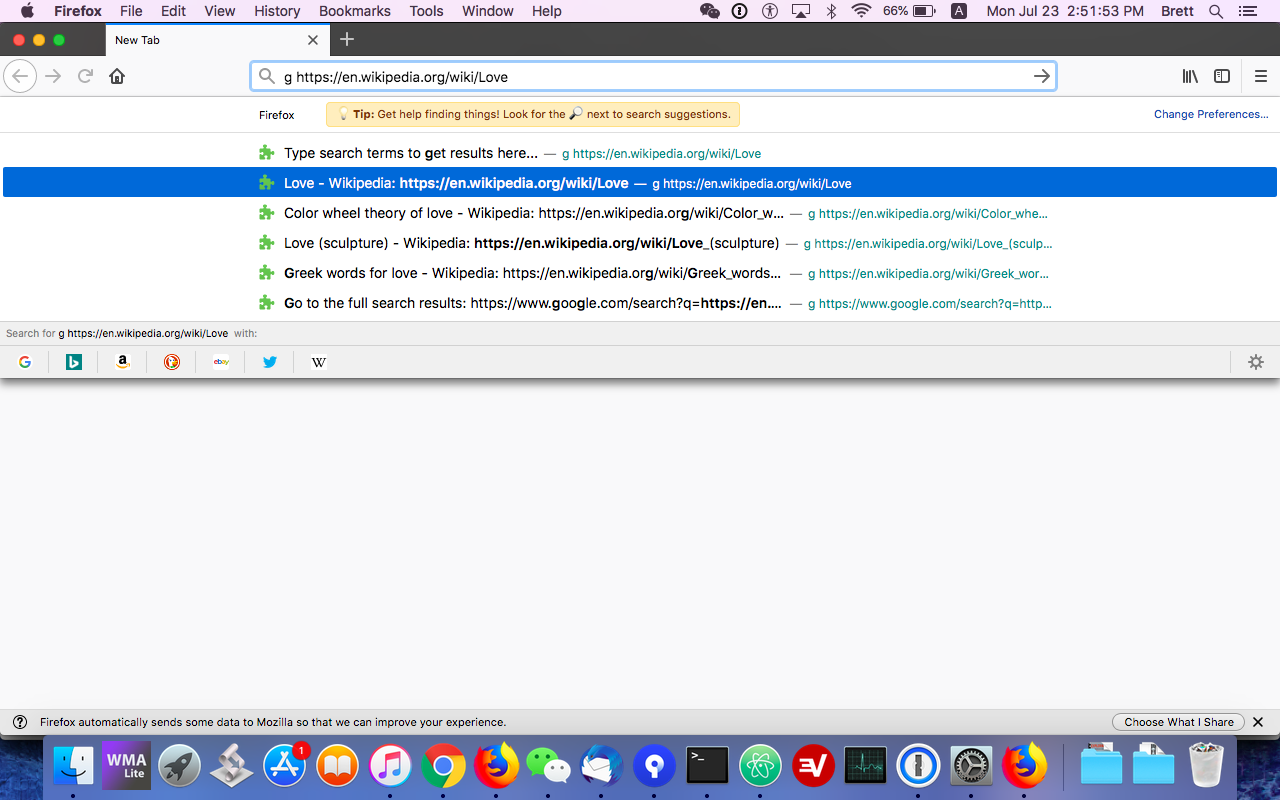Click the search suggestions tip banner
The height and width of the screenshot is (800, 1280).
[533, 114]
